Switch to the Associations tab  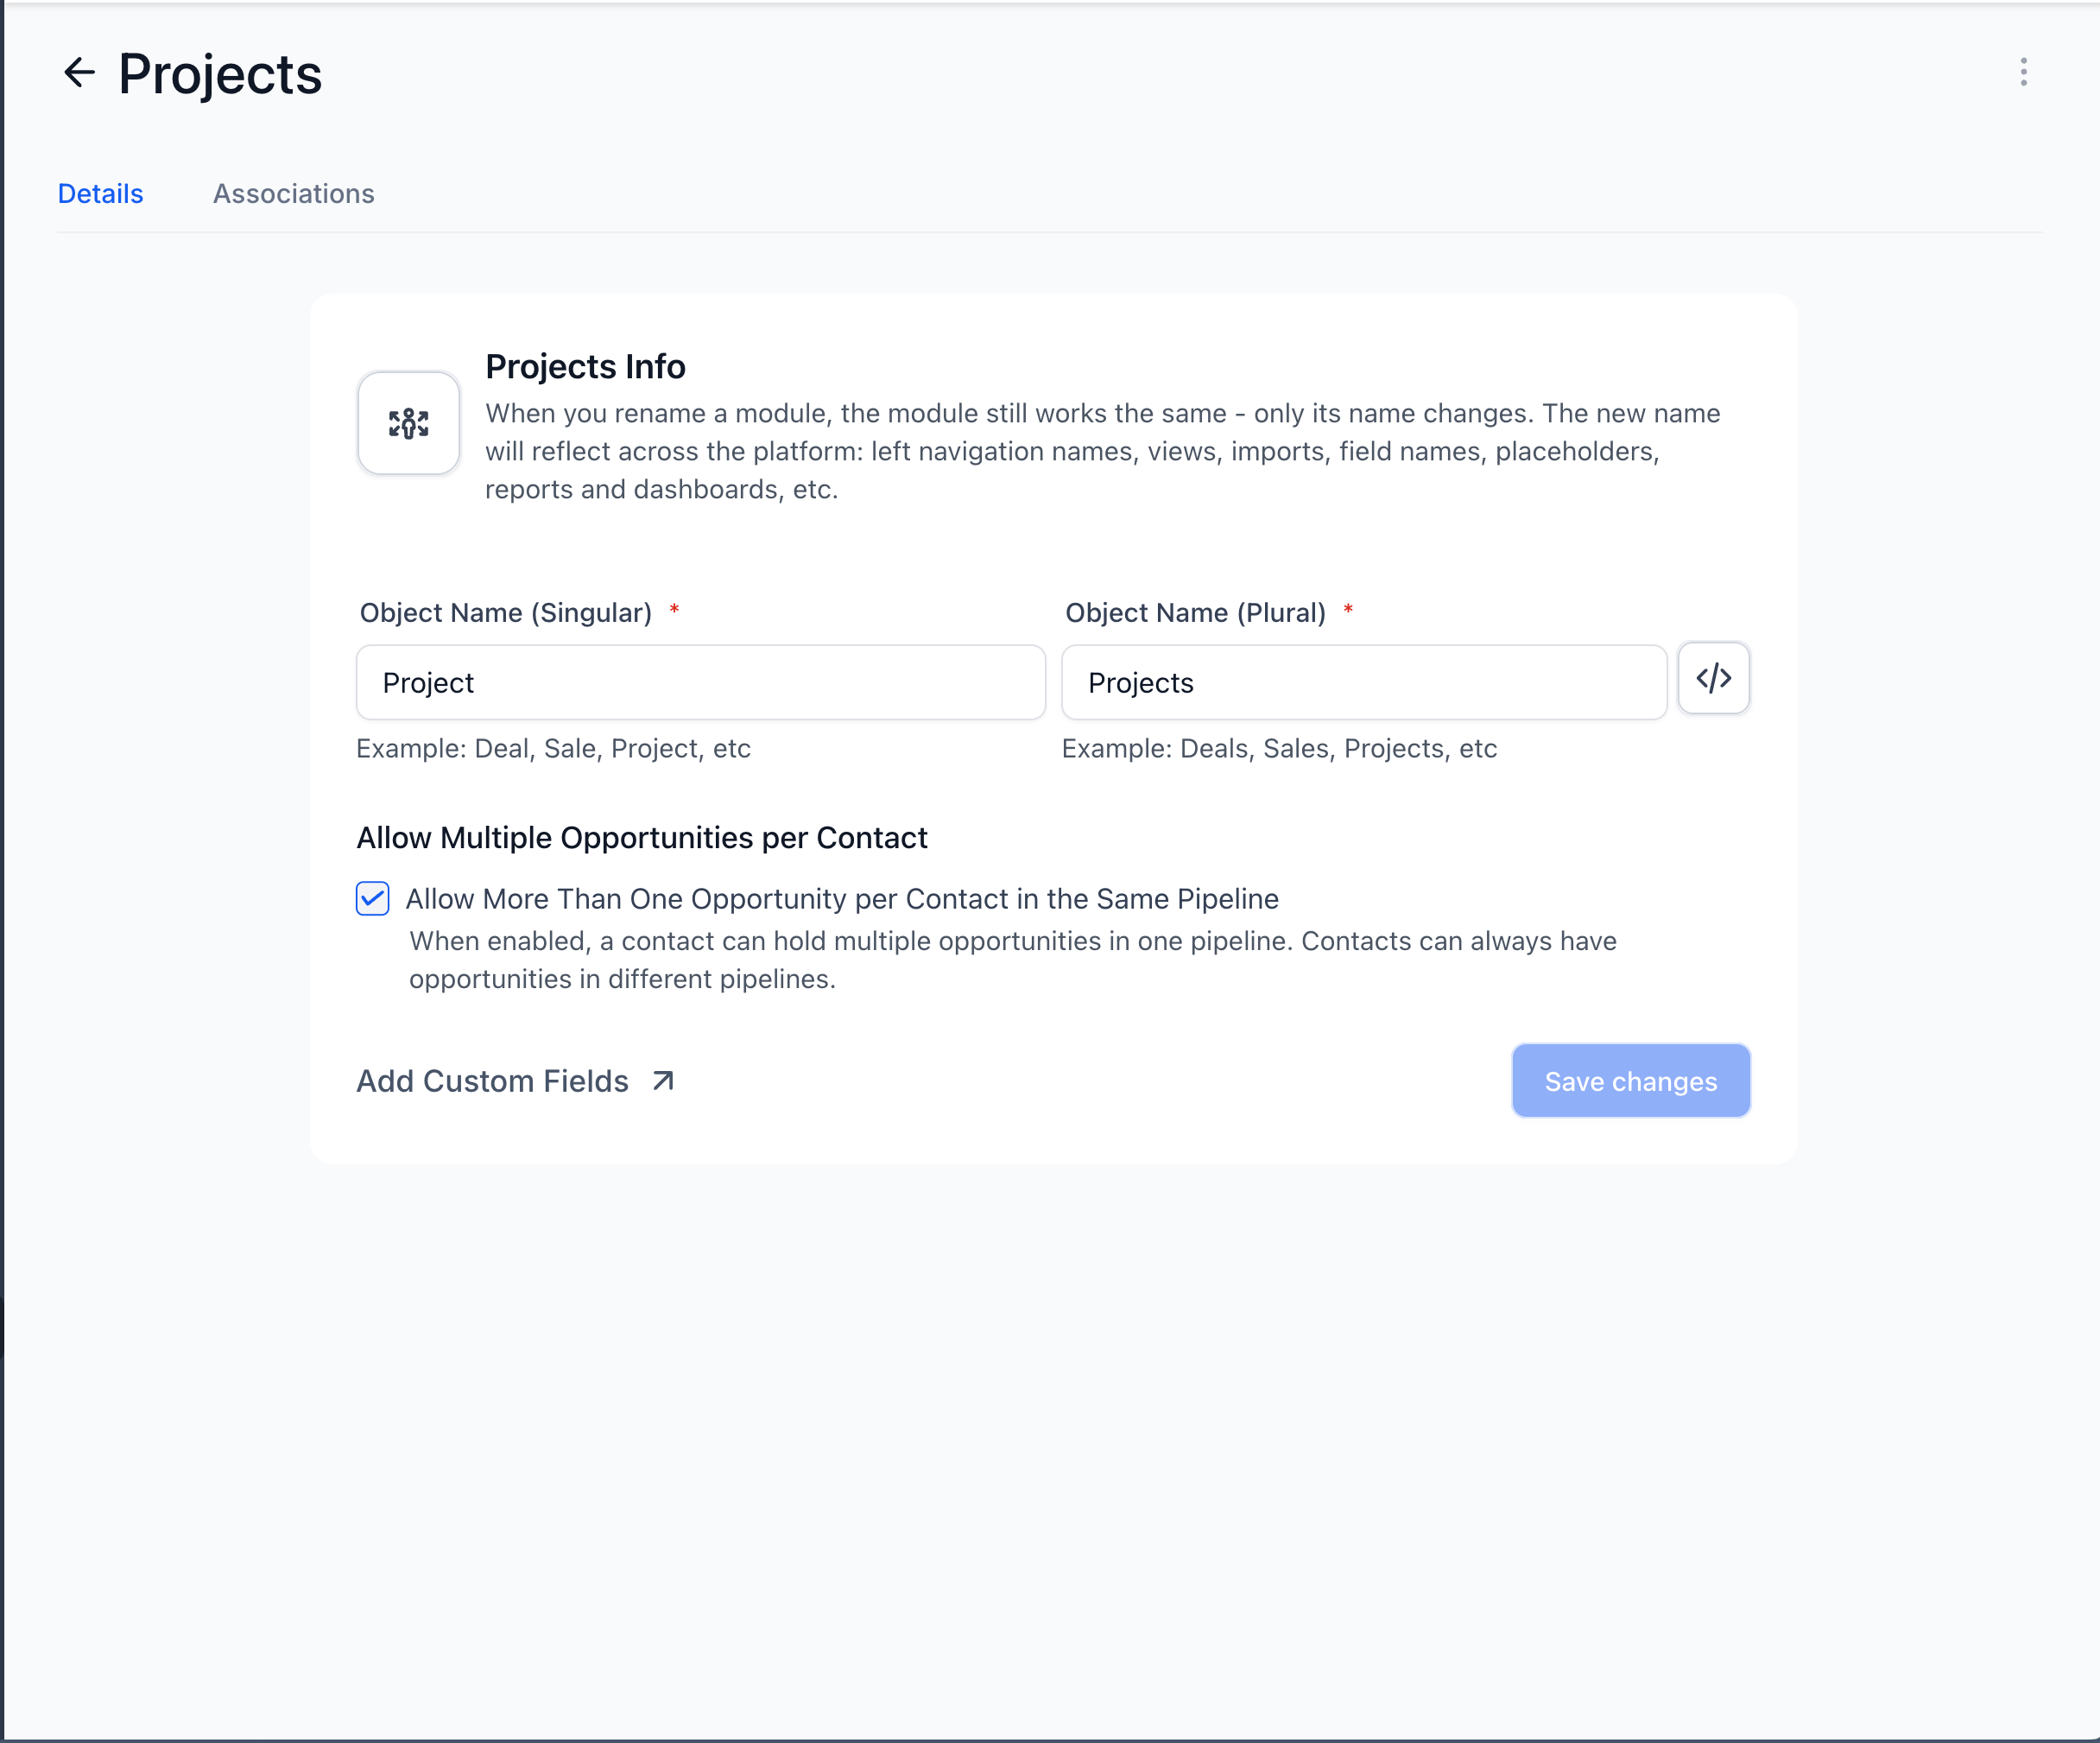click(293, 194)
